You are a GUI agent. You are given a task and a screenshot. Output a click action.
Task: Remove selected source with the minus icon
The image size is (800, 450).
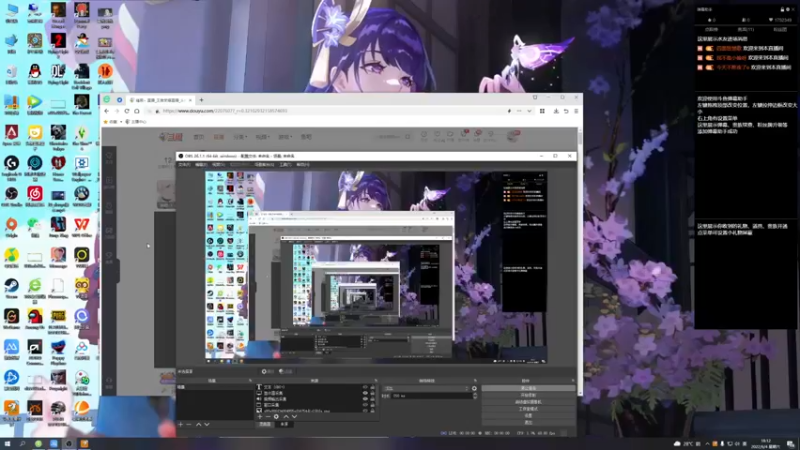[268, 417]
